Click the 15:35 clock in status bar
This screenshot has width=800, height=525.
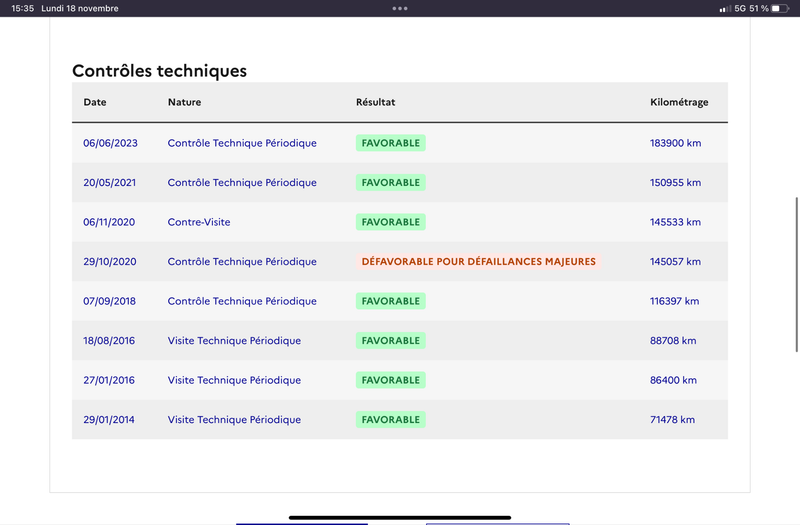coord(22,8)
